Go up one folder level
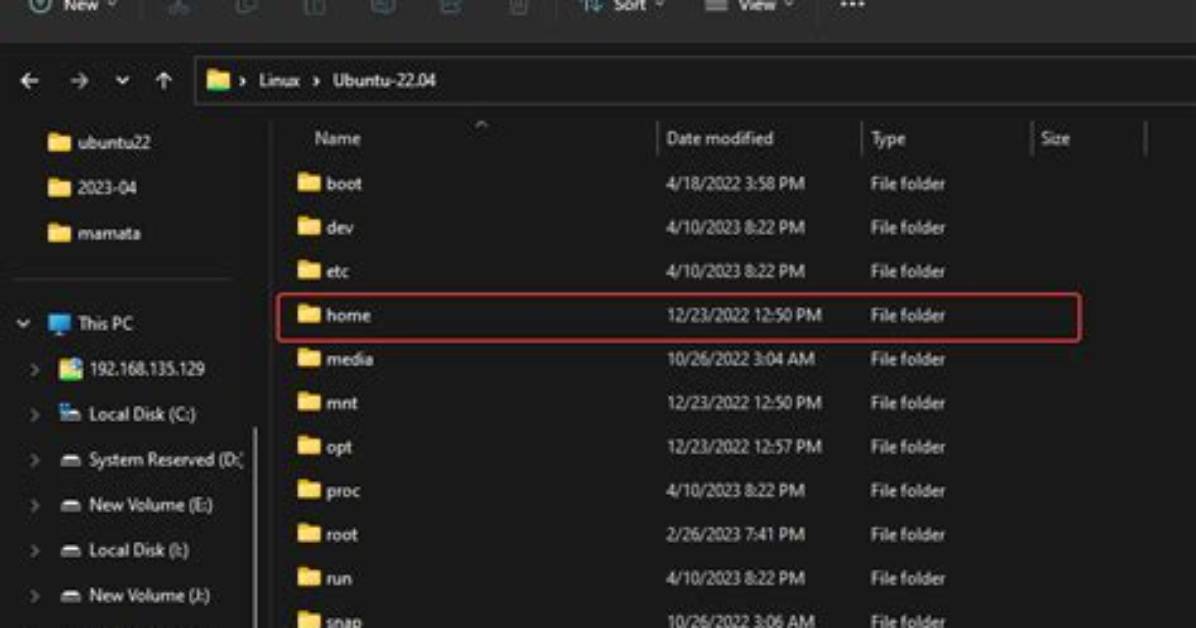Viewport: 1196px width, 628px height. (x=163, y=81)
